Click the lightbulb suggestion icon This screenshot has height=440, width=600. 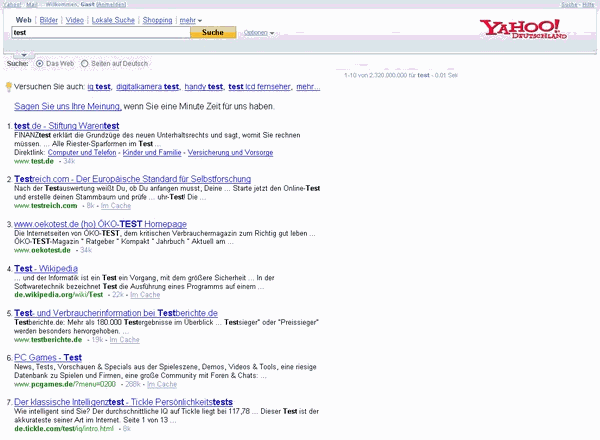point(9,87)
